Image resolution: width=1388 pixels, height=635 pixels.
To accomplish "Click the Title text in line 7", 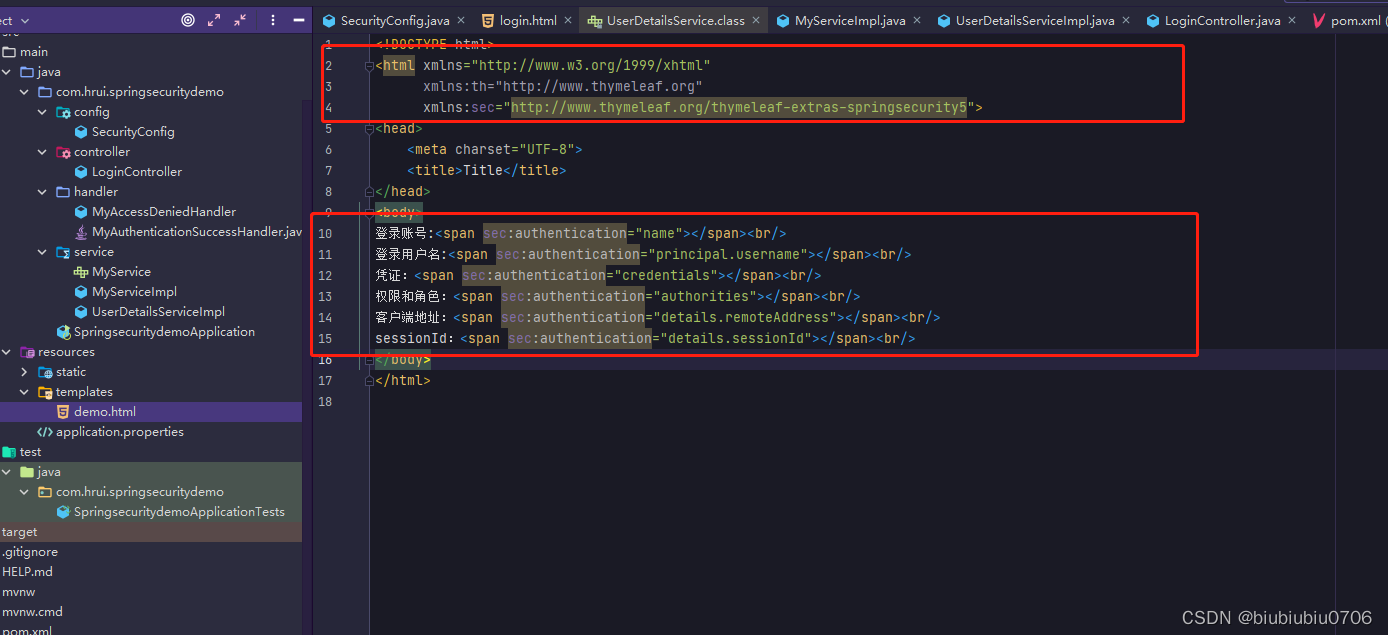I will tap(483, 170).
